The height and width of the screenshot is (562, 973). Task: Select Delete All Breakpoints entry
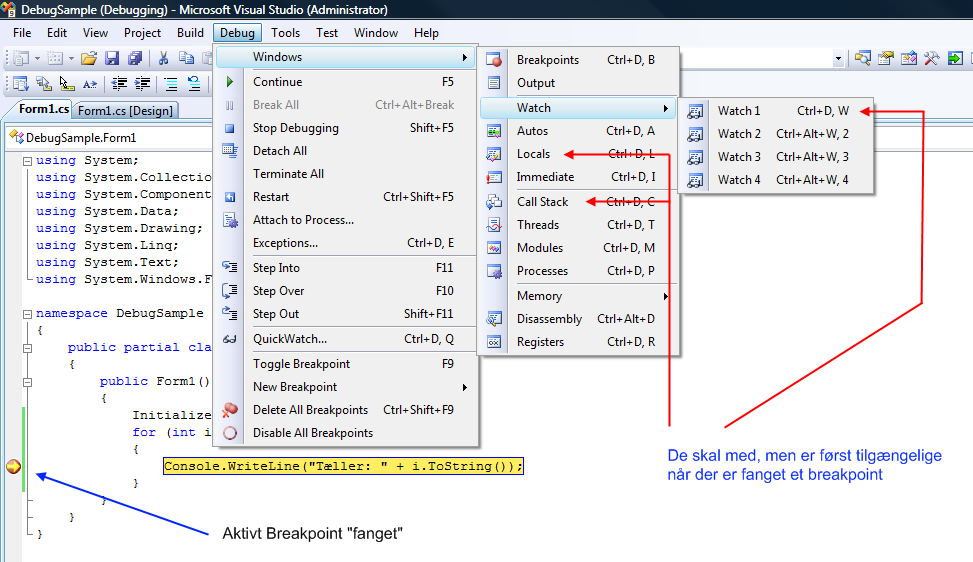click(x=346, y=409)
